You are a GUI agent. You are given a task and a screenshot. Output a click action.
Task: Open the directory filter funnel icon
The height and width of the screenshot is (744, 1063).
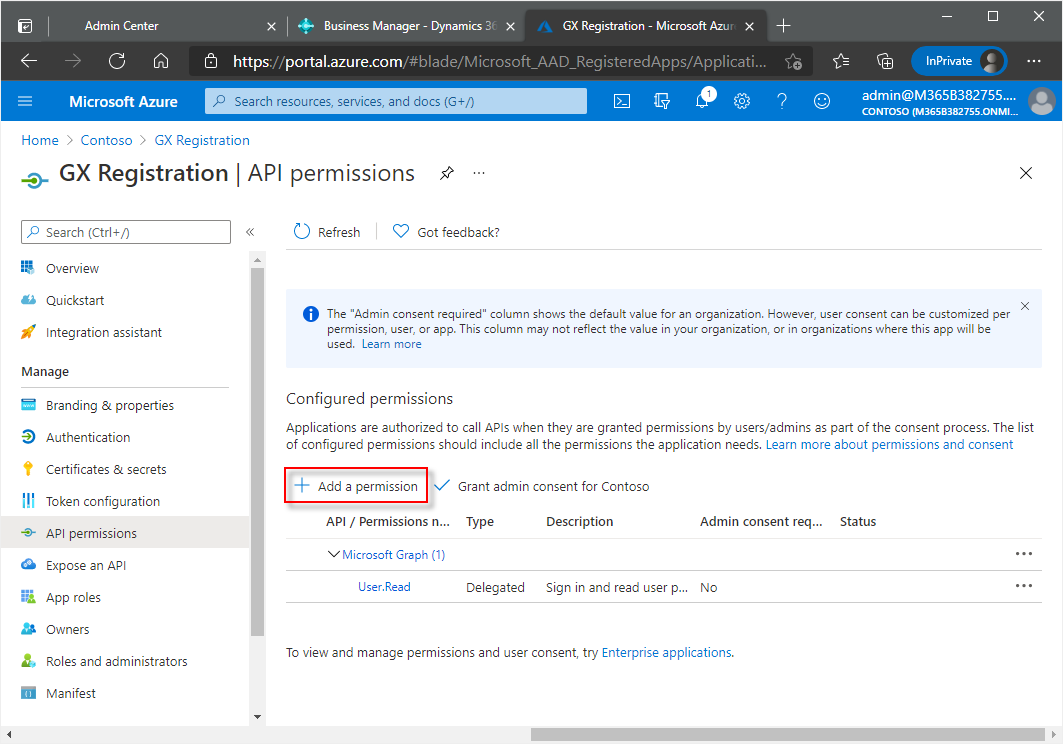[x=661, y=101]
